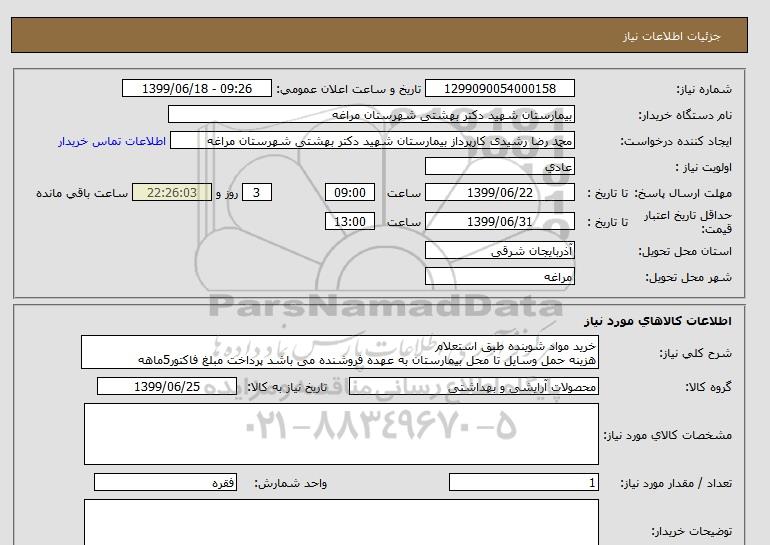Open the اطلاعات تماس خریدار link
Screen dimensions: 770x545
point(112,141)
